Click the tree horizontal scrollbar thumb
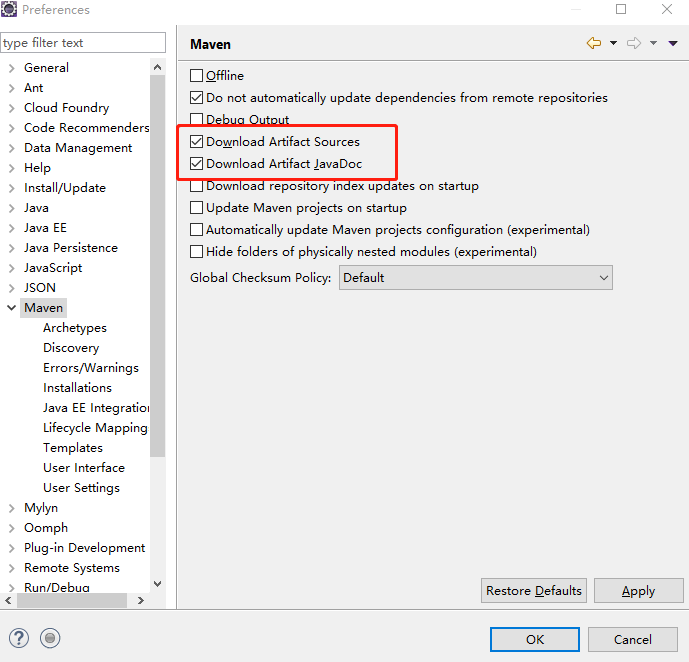 72,601
